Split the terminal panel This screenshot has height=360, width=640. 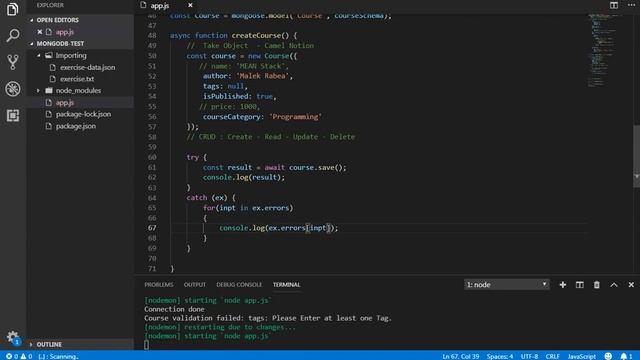pyautogui.click(x=580, y=284)
